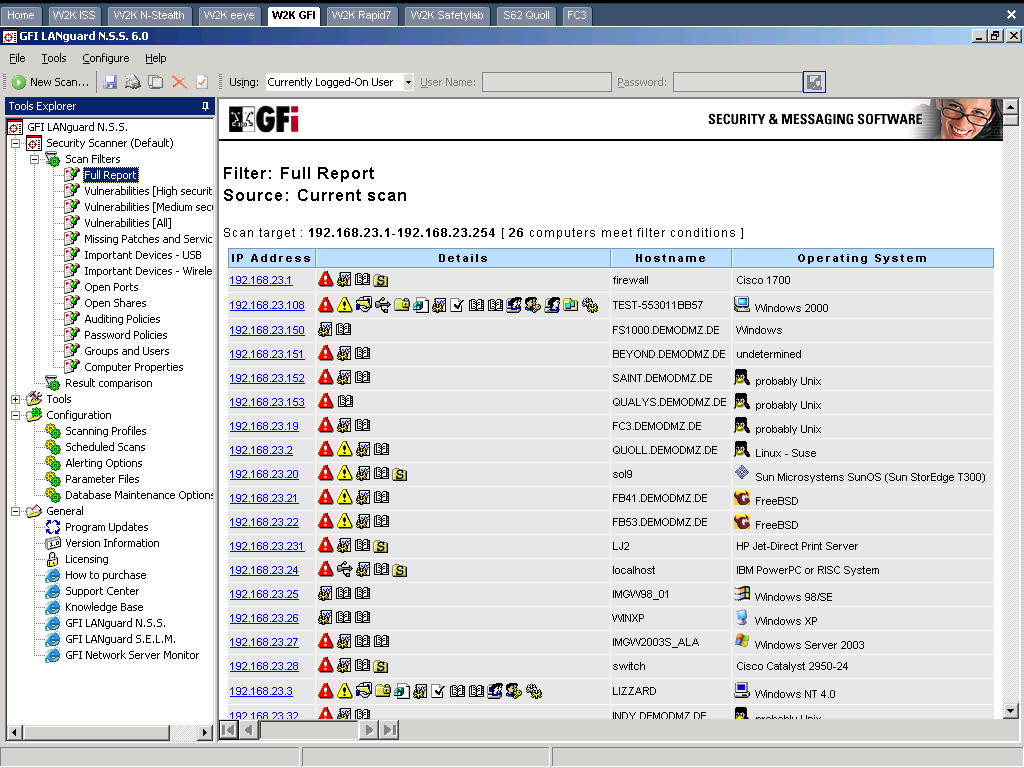Screen dimensions: 1024x768
Task: Open Result comparison in tree
Action: [108, 383]
